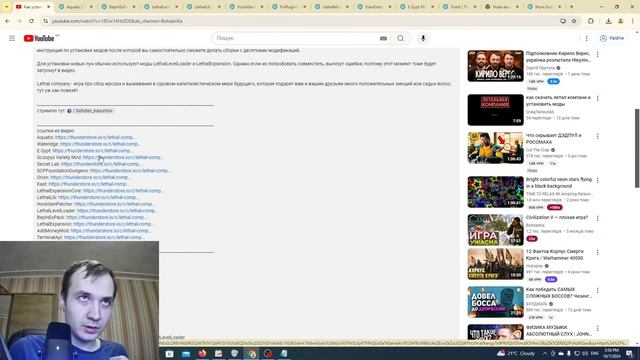640x360 pixels.
Task: Open the LethalExpansion thunderstore link
Action: (x=113, y=224)
